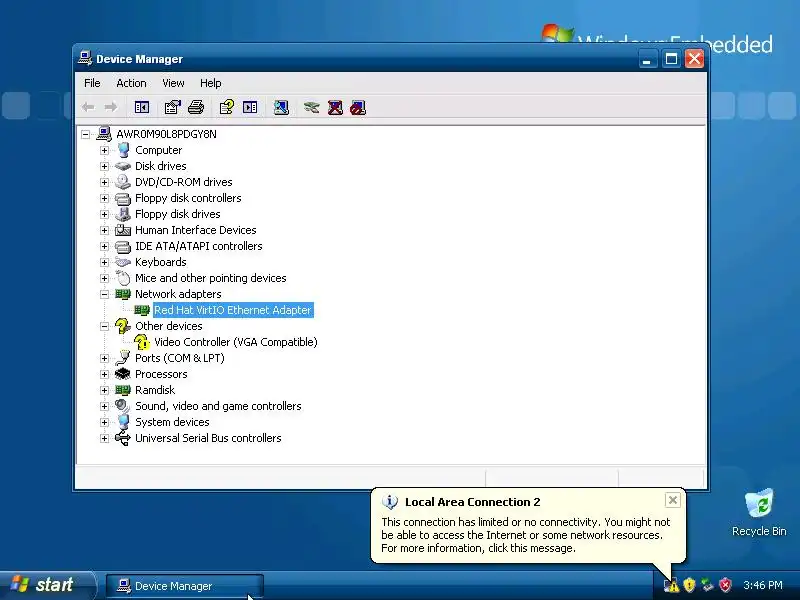
Task: Open the Help menu
Action: 210,83
